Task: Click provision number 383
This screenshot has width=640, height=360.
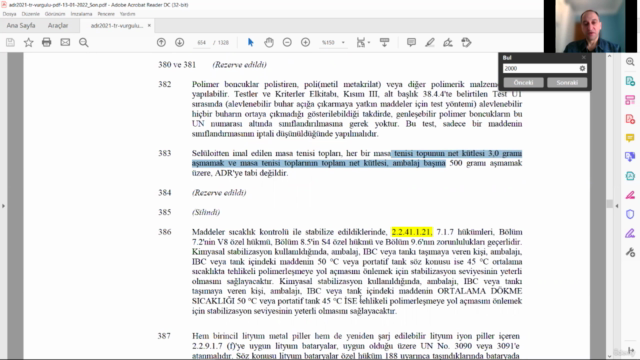Action: pyautogui.click(x=164, y=153)
